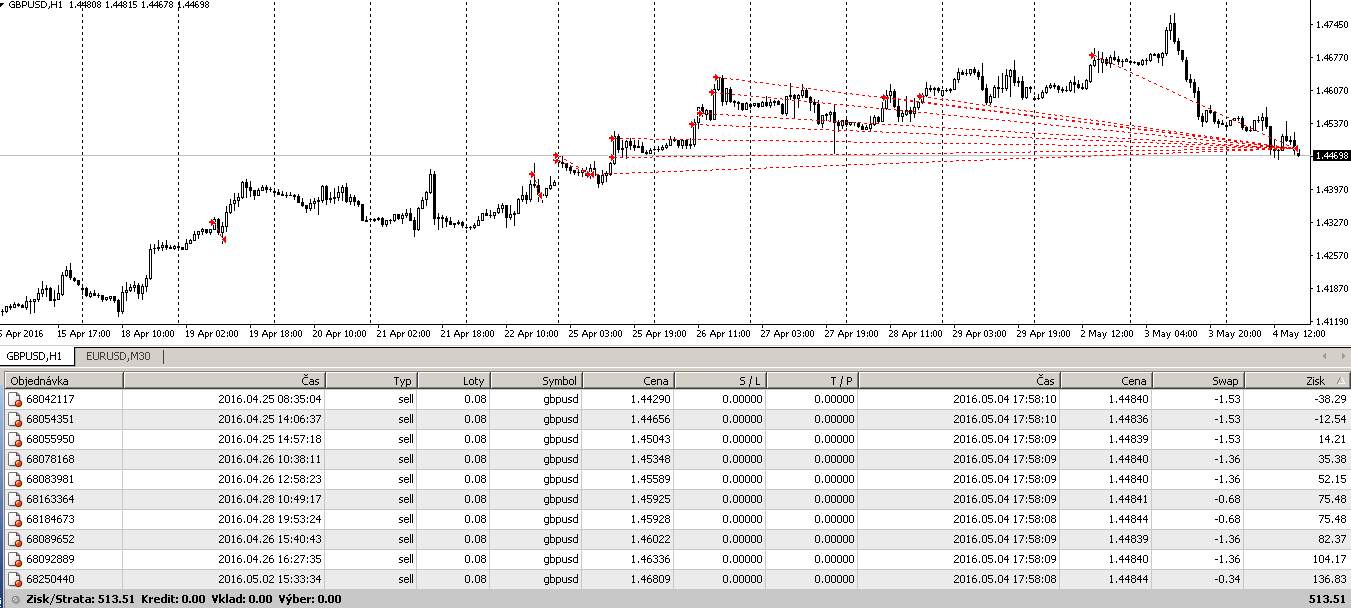Screen dimensions: 1351x608
Task: Select the icon for order 68089652
Action: point(14,539)
